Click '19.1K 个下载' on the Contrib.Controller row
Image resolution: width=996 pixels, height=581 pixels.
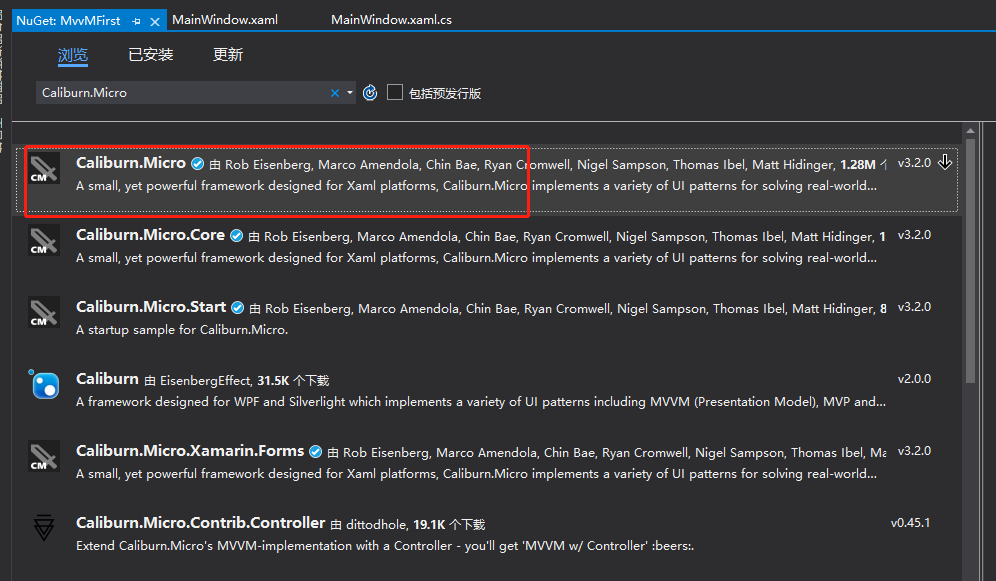449,525
